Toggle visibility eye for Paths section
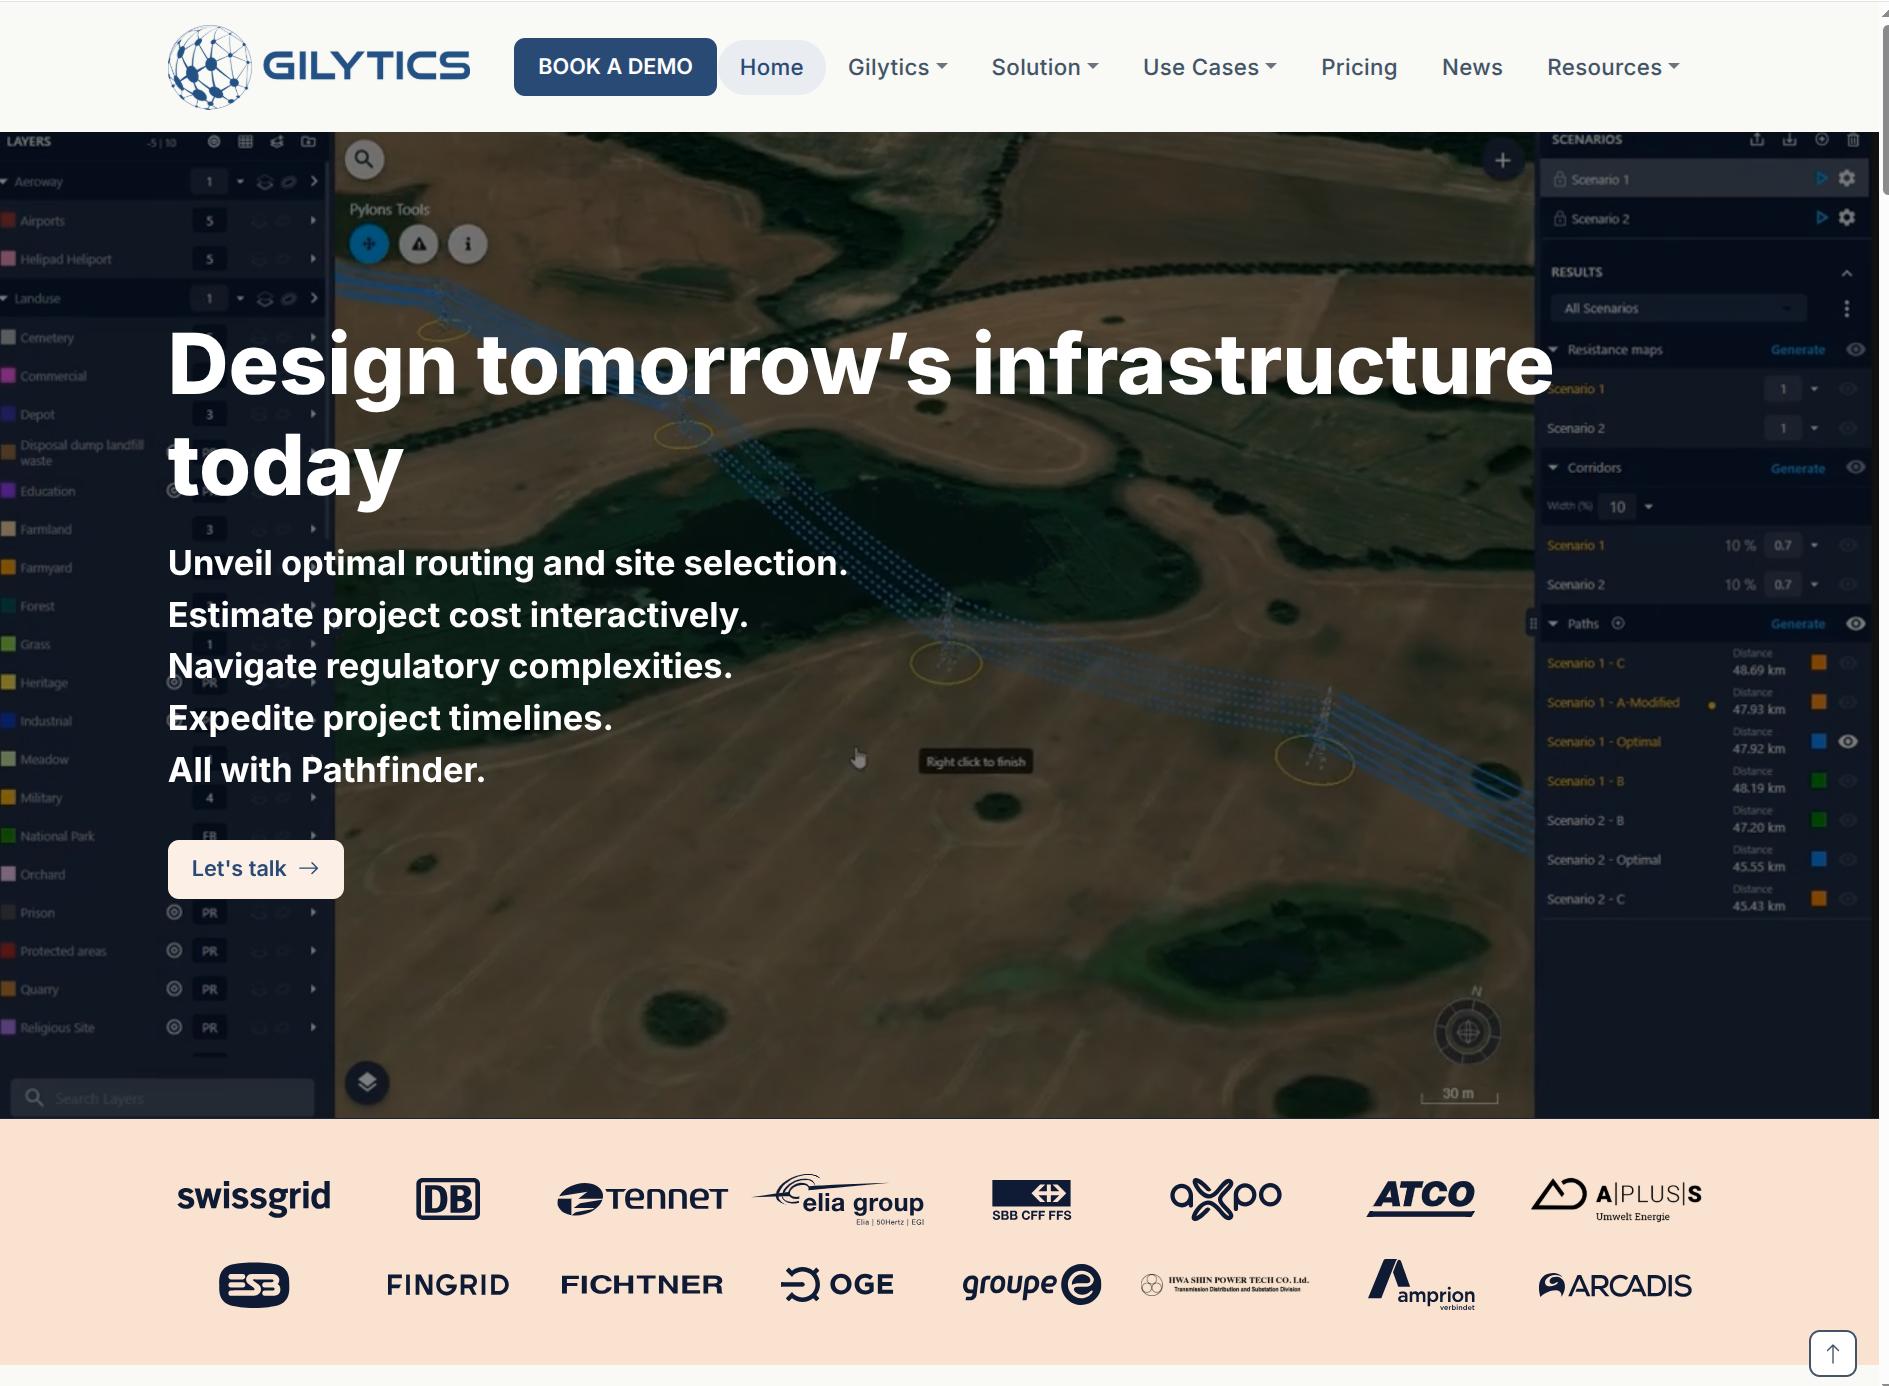This screenshot has width=1889, height=1386. tap(1855, 624)
